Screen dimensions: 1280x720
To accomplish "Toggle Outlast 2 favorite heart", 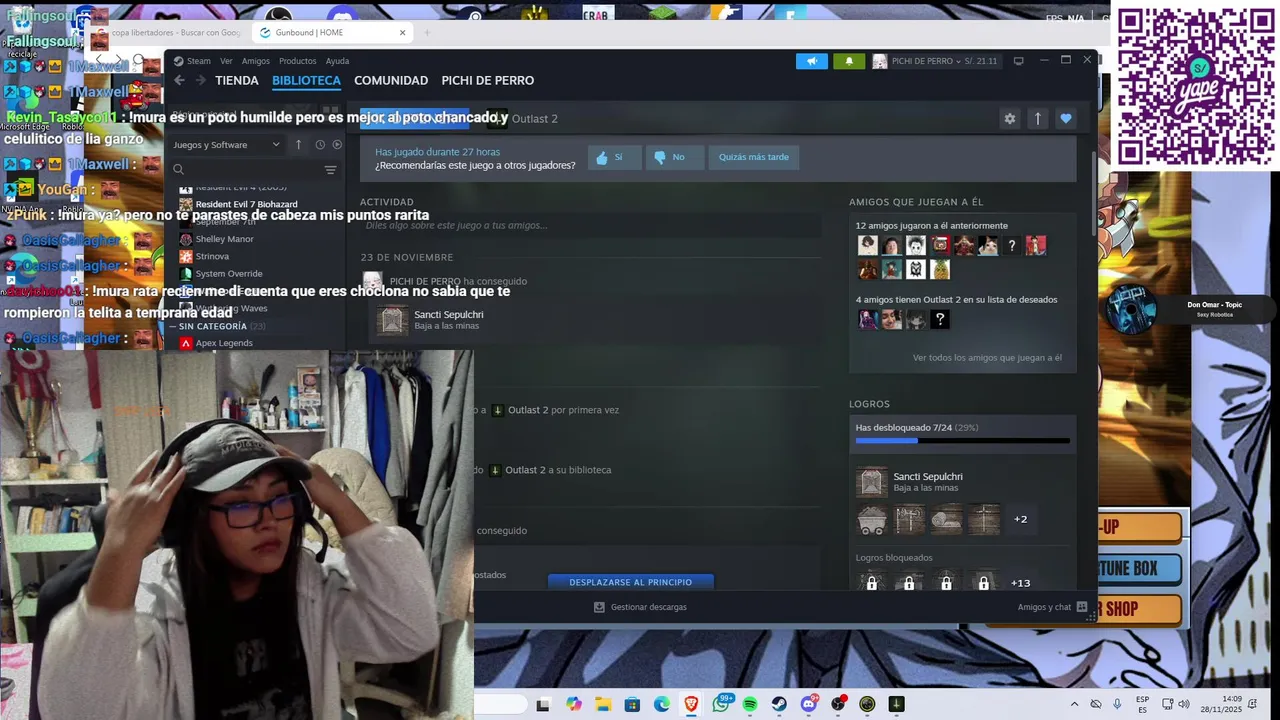I will click(1066, 118).
